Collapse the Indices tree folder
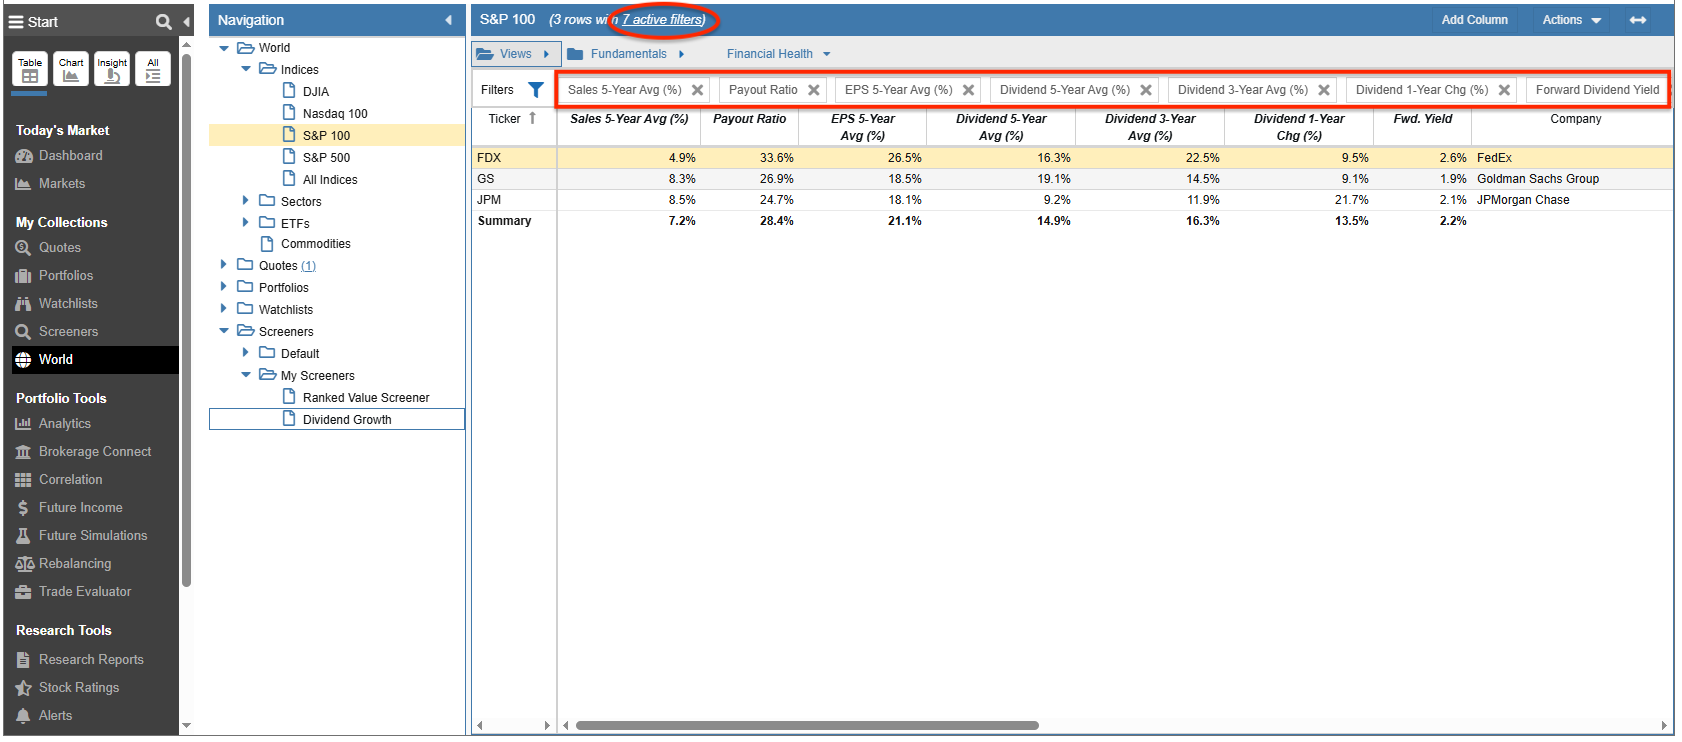 pyautogui.click(x=246, y=69)
